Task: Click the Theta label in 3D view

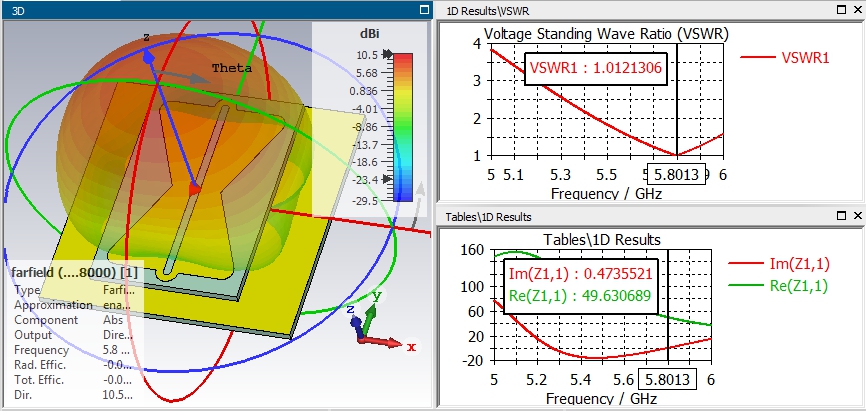Action: 232,68
